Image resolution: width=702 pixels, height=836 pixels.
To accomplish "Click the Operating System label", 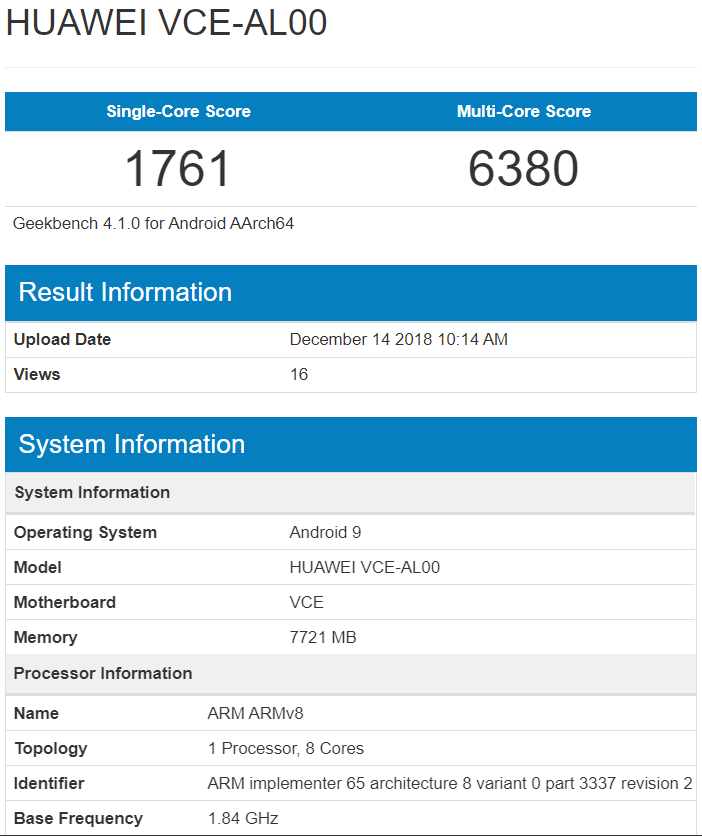I will pos(85,533).
